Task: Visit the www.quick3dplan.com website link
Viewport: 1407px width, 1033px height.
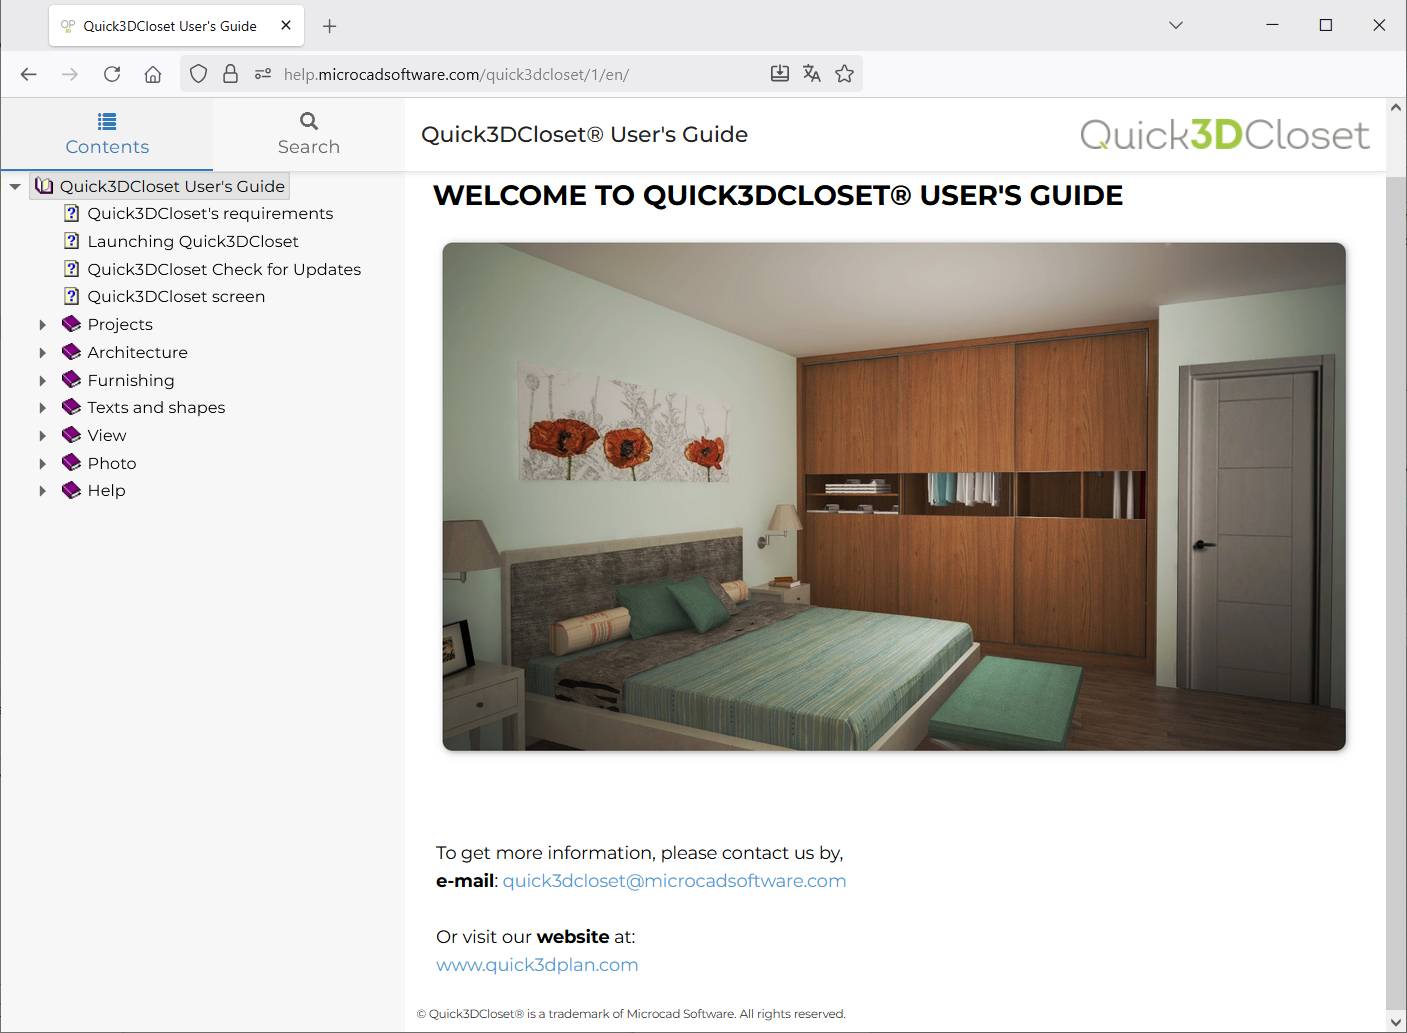Action: 537,965
